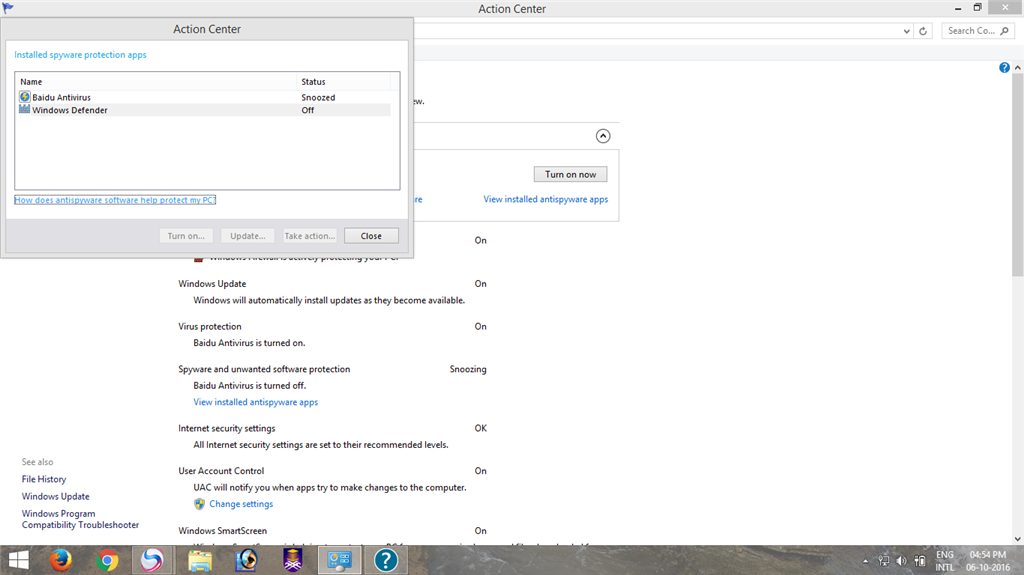This screenshot has width=1024, height=575.
Task: Click the 'Windows SmartScreen' heading
Action: coord(222,531)
